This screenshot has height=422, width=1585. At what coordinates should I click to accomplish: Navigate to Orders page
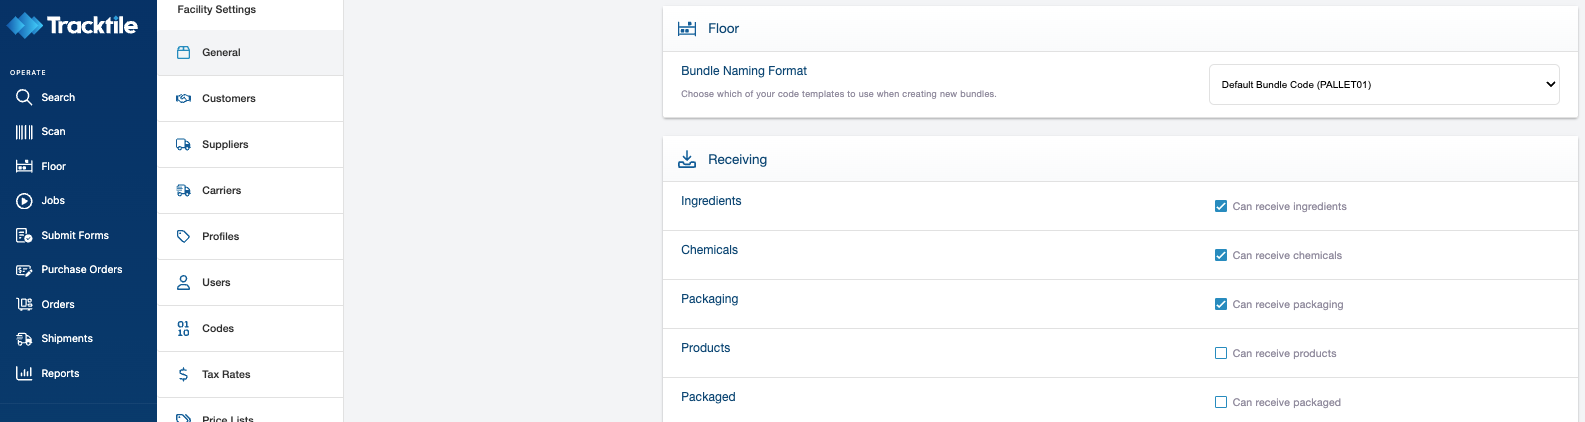pos(57,305)
